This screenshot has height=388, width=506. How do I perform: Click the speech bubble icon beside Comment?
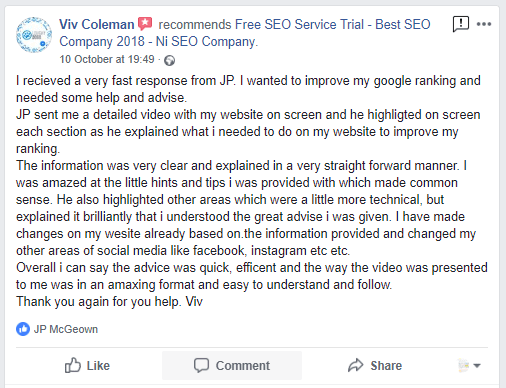(201, 365)
